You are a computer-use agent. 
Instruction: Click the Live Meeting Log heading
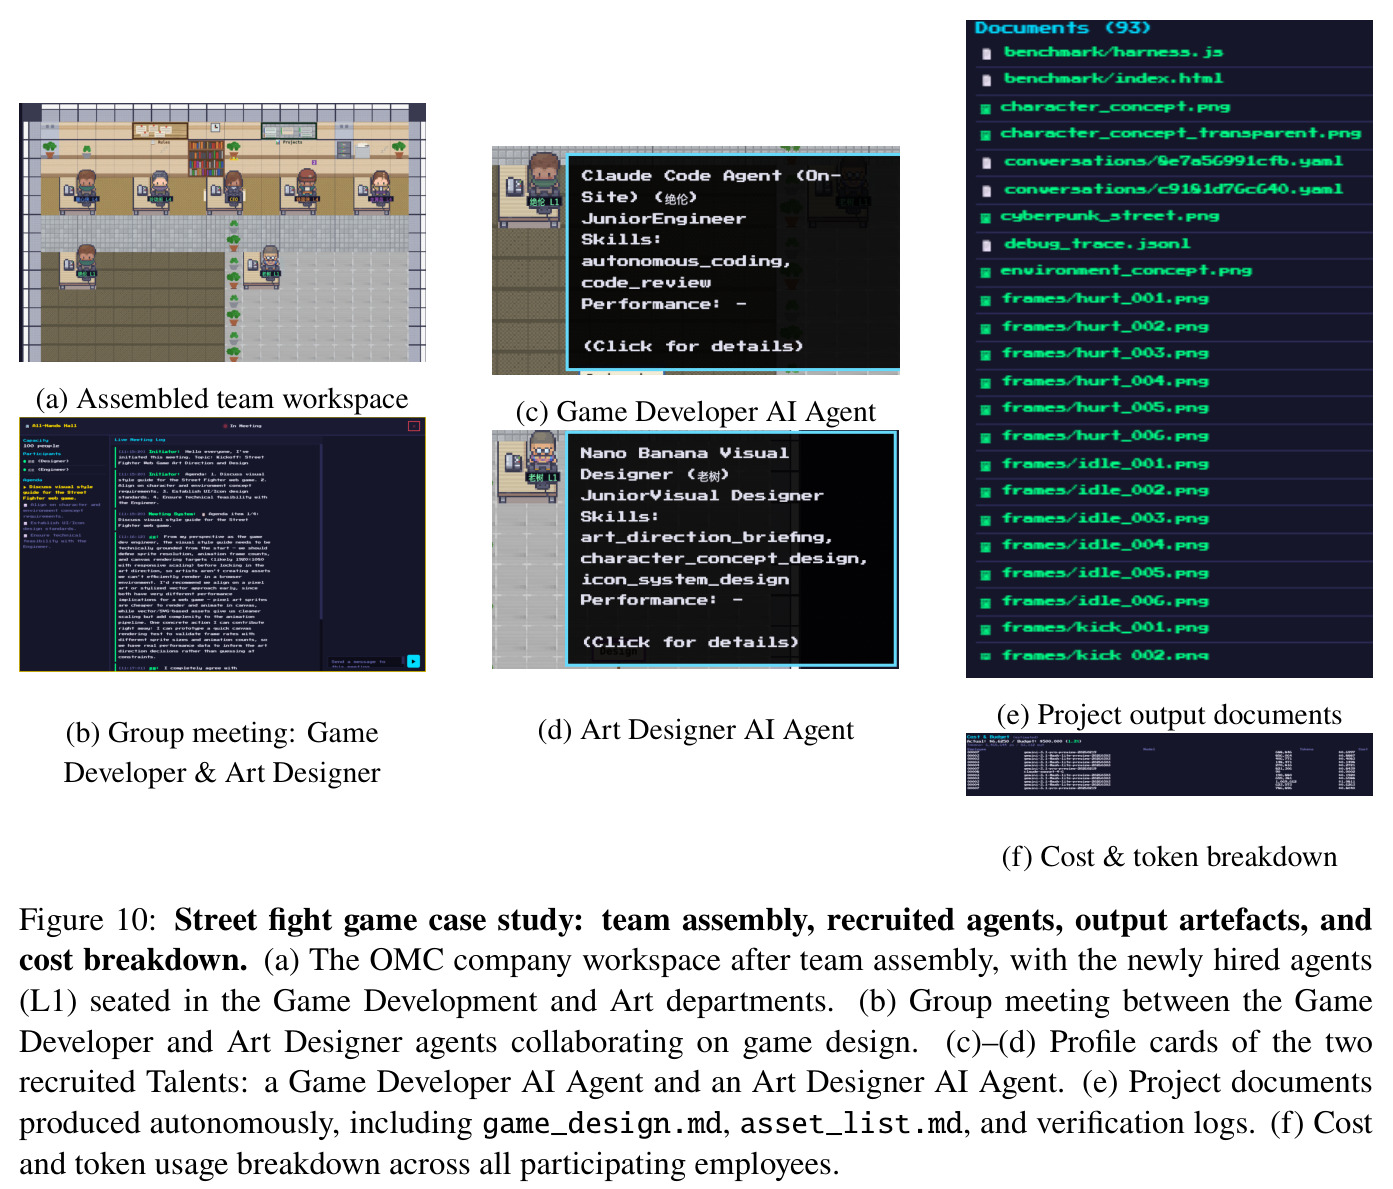point(140,440)
